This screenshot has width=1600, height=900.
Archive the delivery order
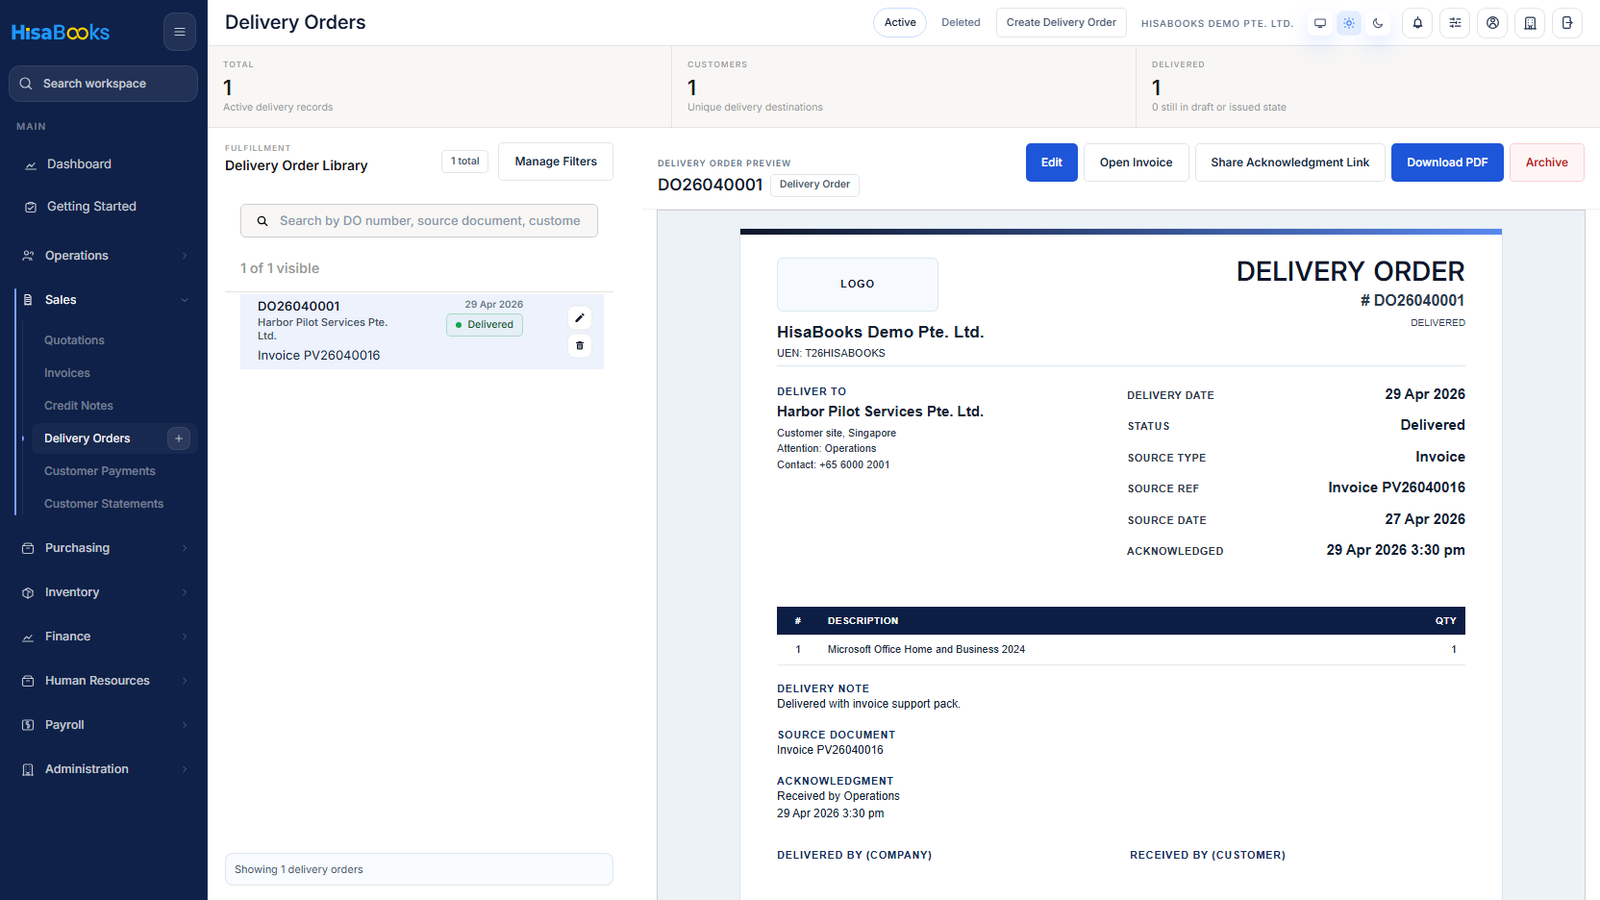(x=1547, y=162)
